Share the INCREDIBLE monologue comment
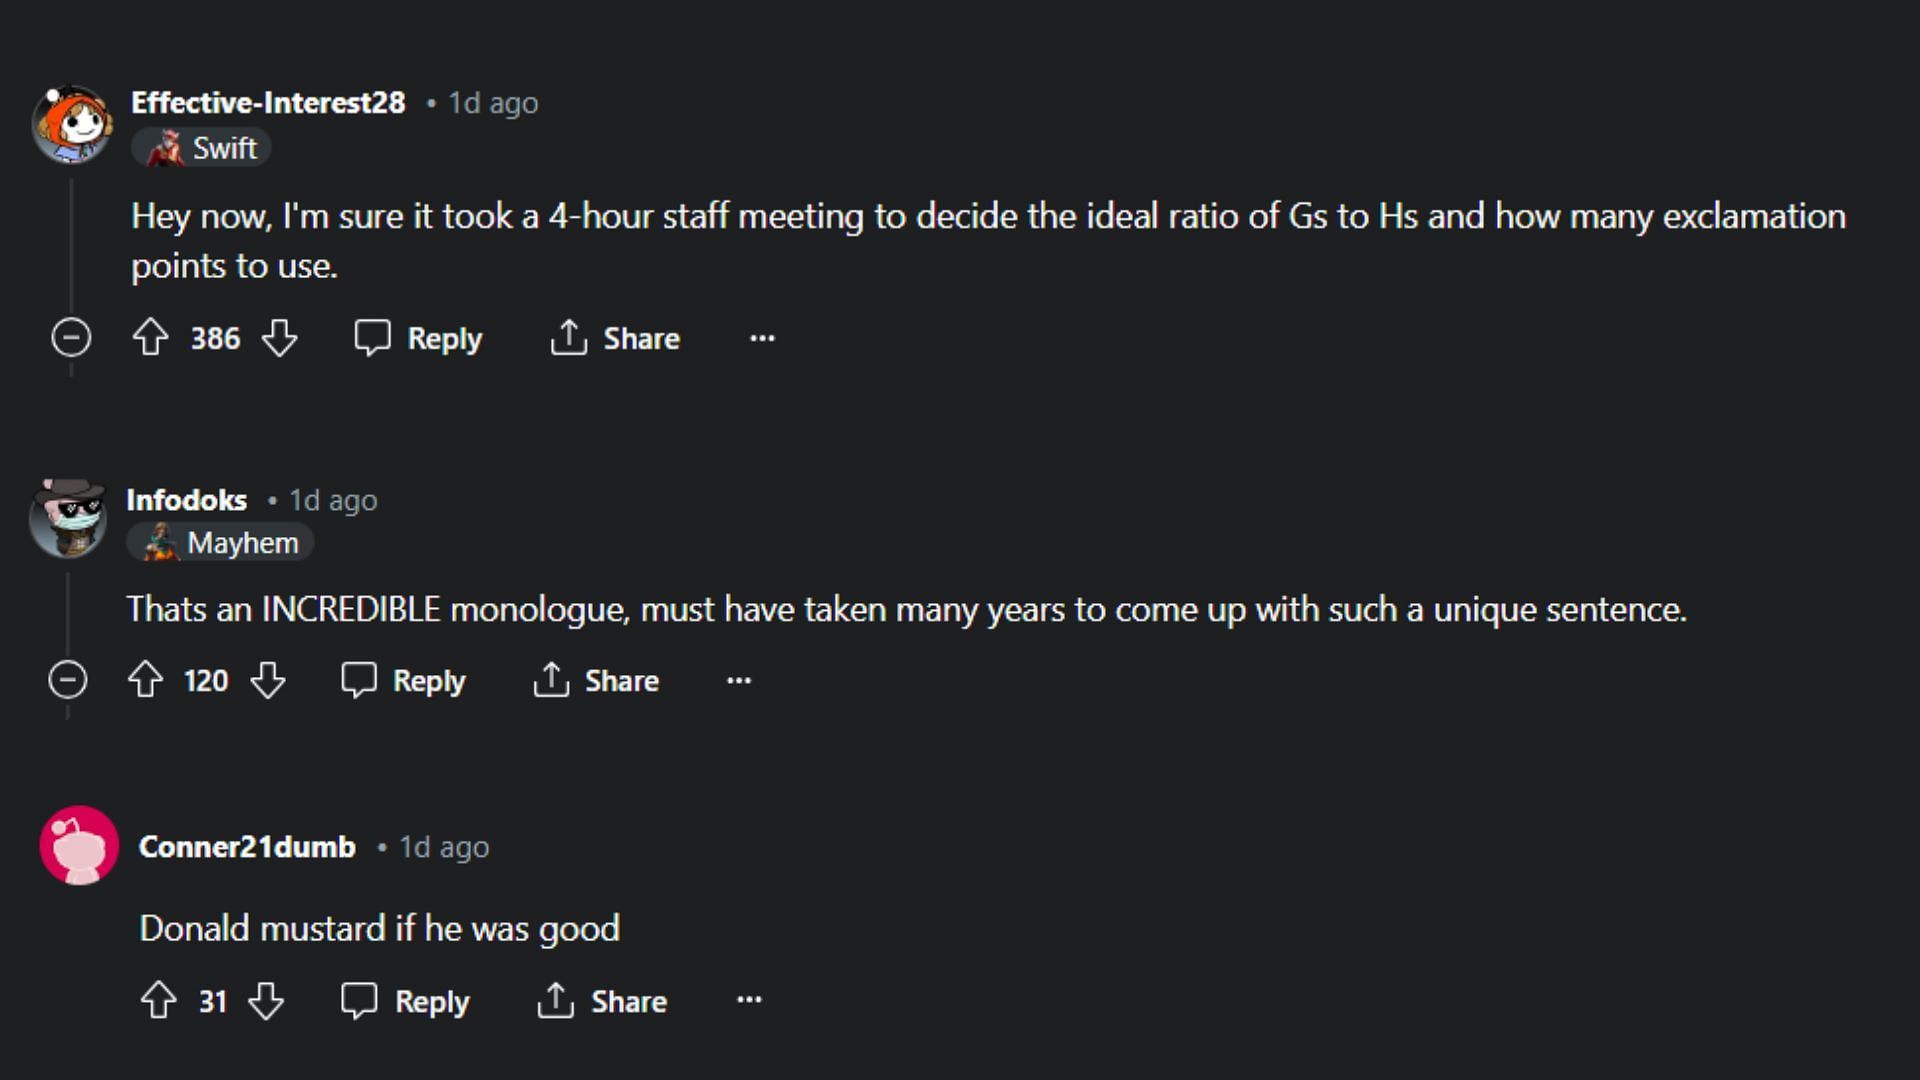 pos(596,680)
